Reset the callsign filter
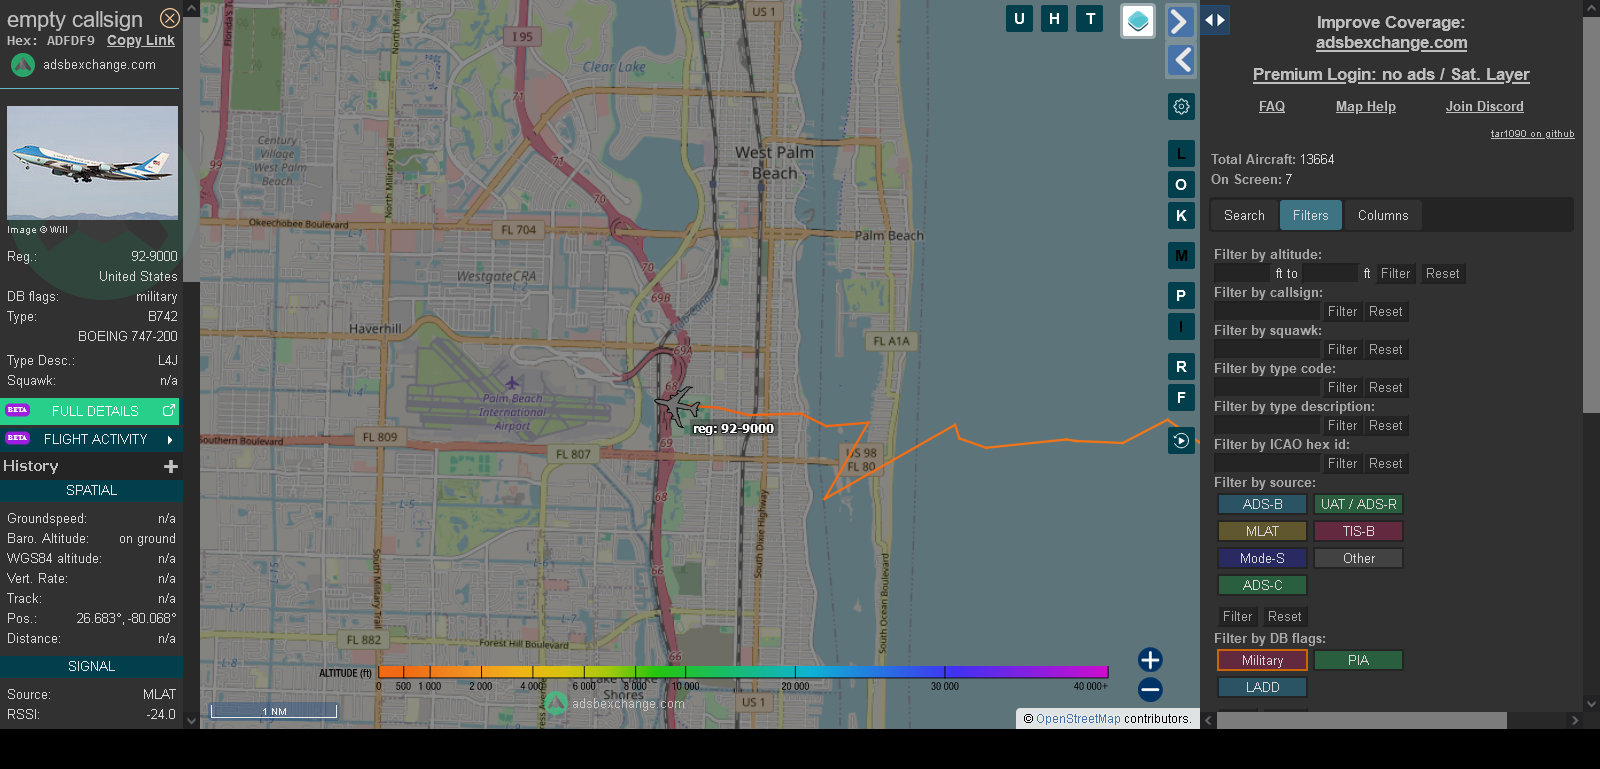 pyautogui.click(x=1385, y=311)
